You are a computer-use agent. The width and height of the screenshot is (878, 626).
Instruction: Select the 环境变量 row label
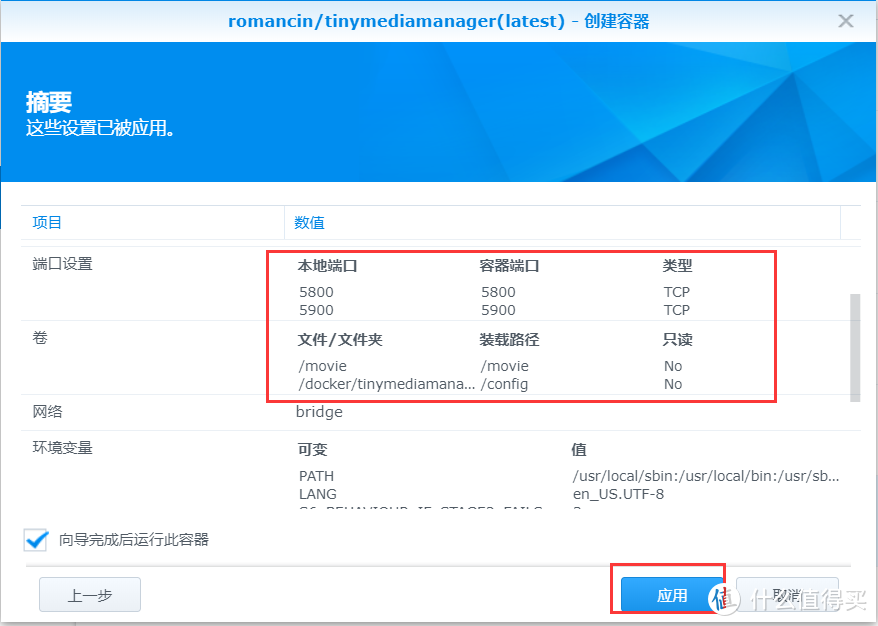click(x=62, y=447)
